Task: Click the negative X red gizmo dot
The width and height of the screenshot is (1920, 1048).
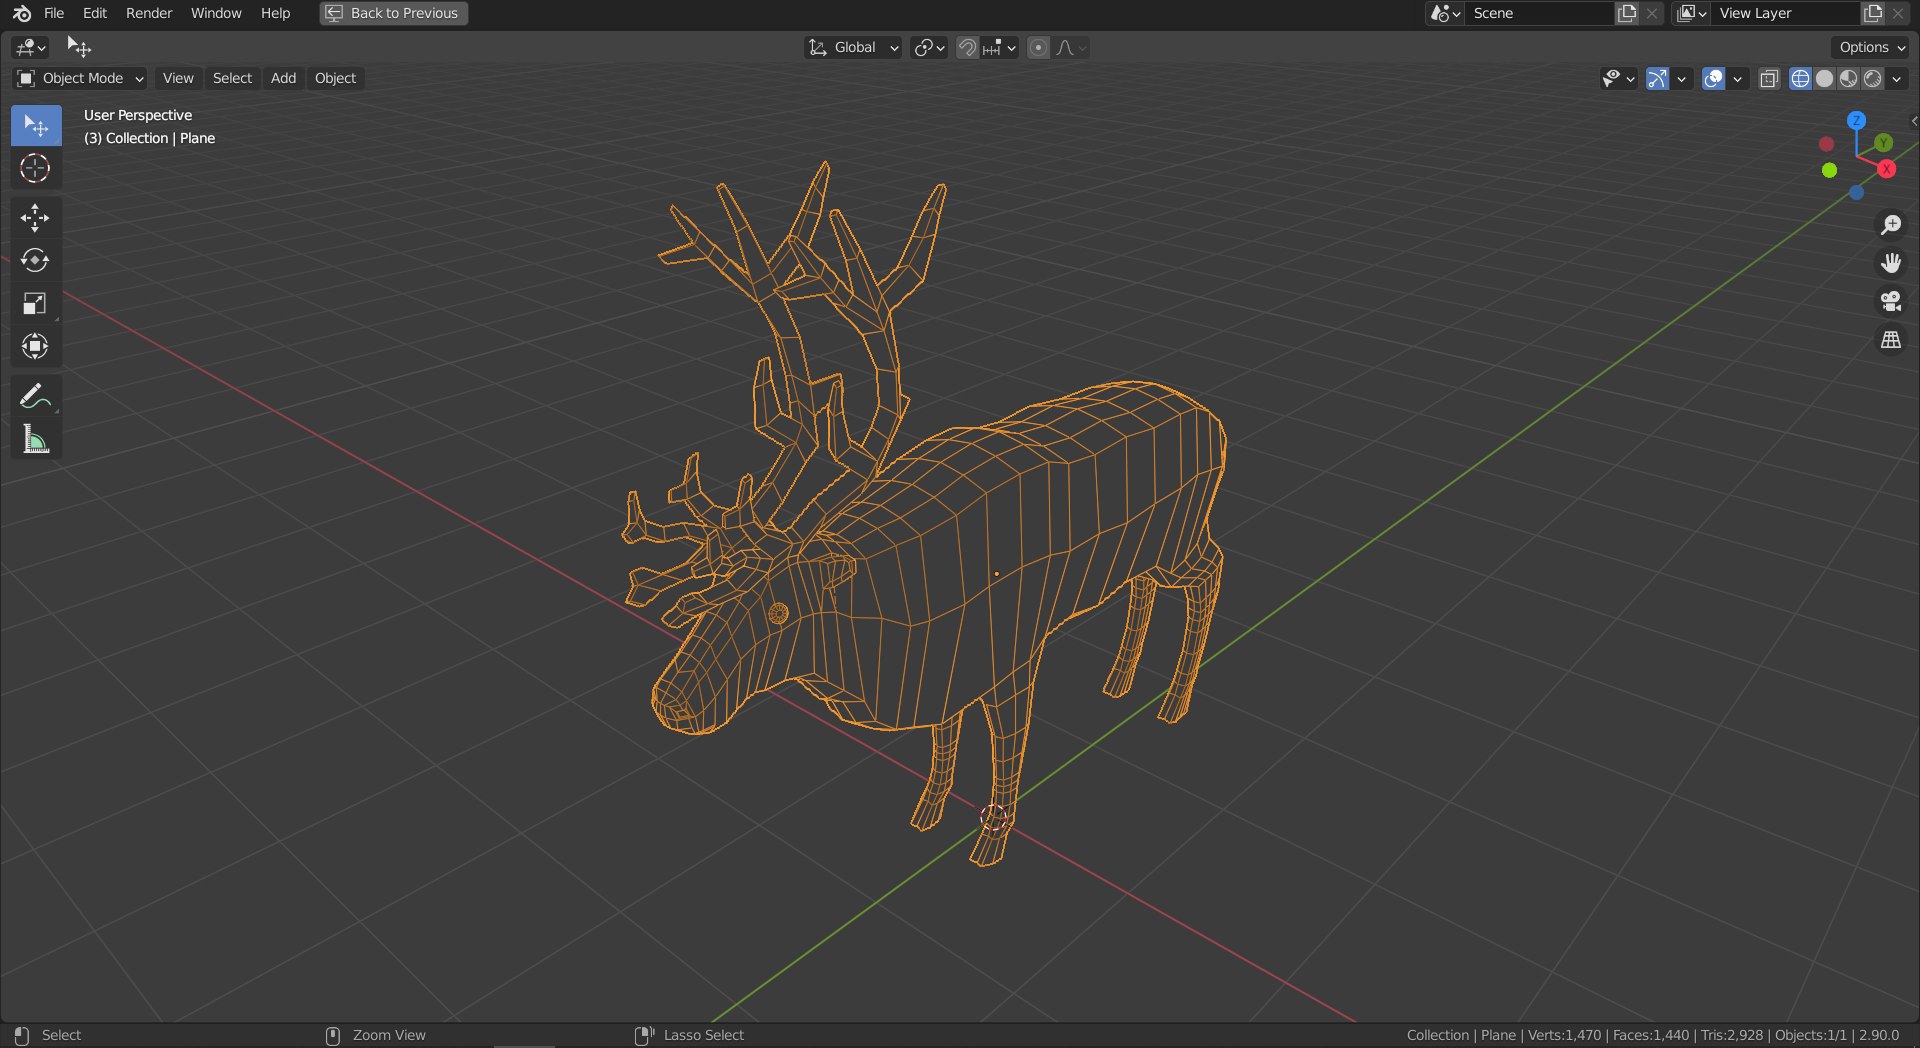Action: pyautogui.click(x=1826, y=144)
